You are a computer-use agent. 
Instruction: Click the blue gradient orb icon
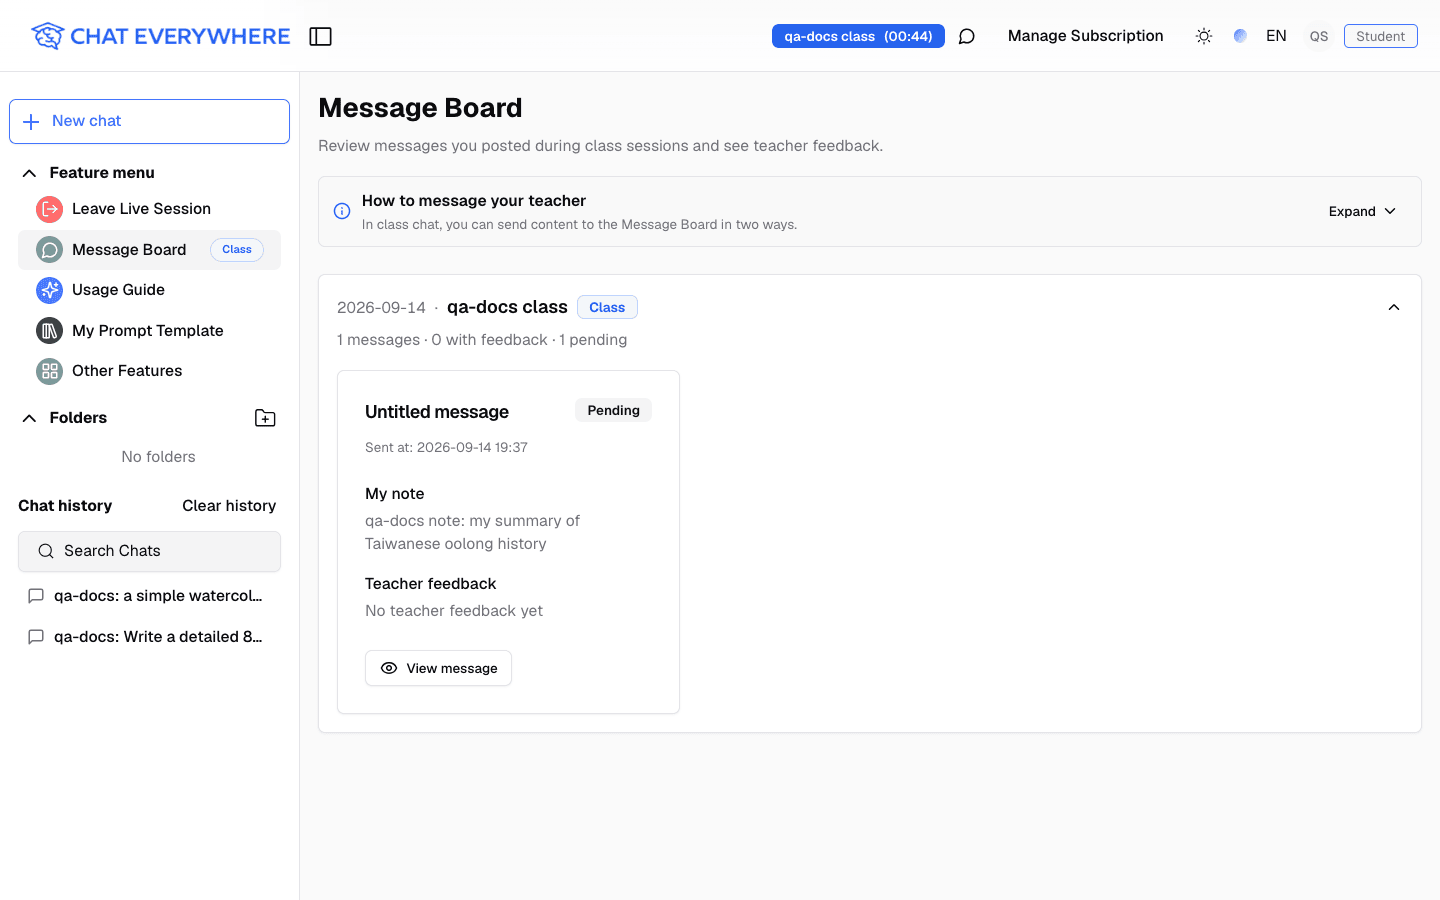tap(1240, 36)
